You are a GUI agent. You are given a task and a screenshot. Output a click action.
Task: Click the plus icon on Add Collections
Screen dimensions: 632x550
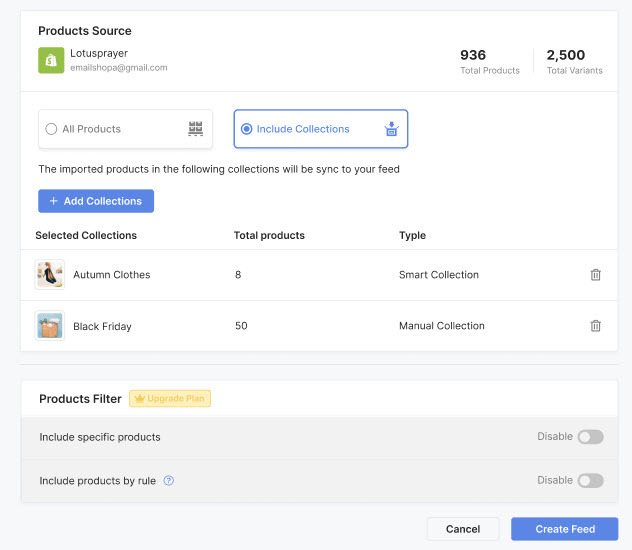point(53,201)
